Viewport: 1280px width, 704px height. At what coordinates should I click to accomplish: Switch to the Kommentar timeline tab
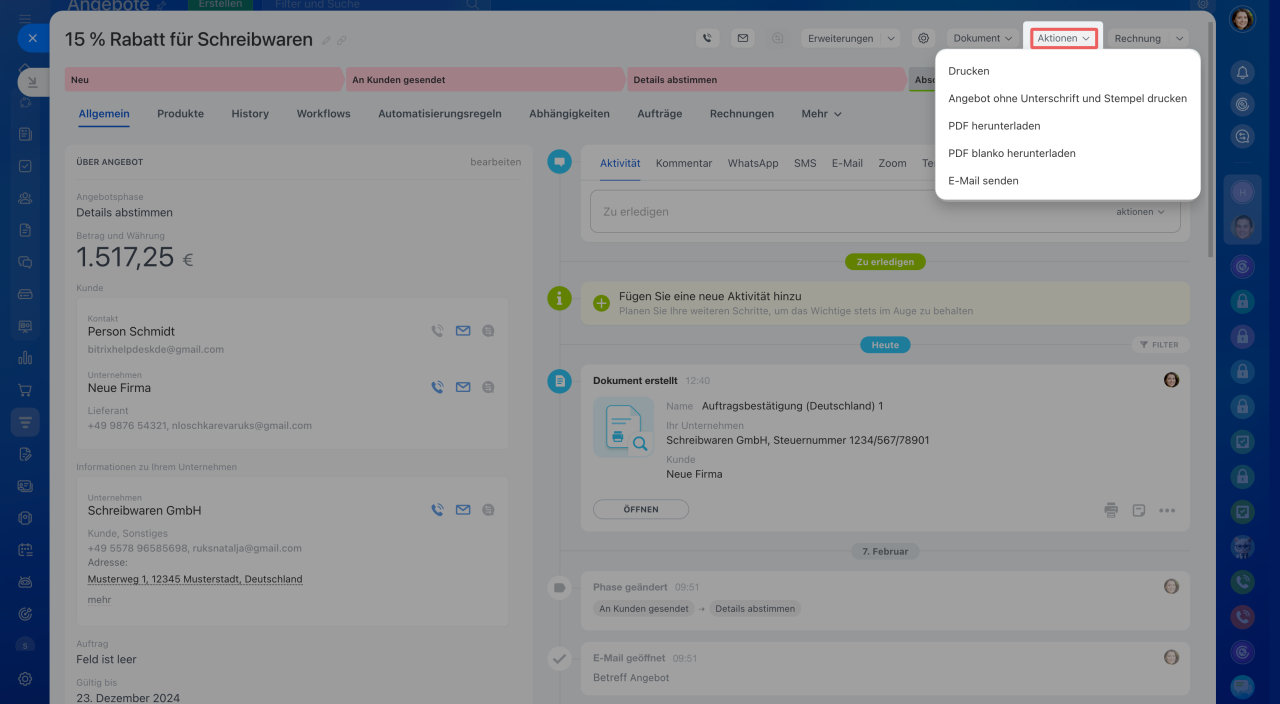pyautogui.click(x=684, y=163)
